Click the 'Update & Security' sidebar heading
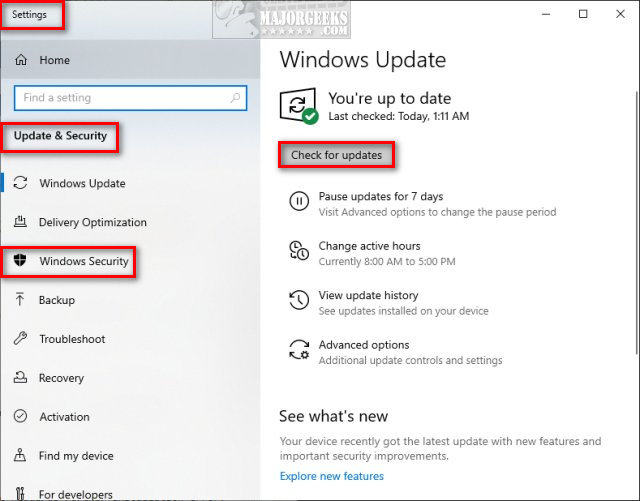Image resolution: width=640 pixels, height=501 pixels. [60, 136]
